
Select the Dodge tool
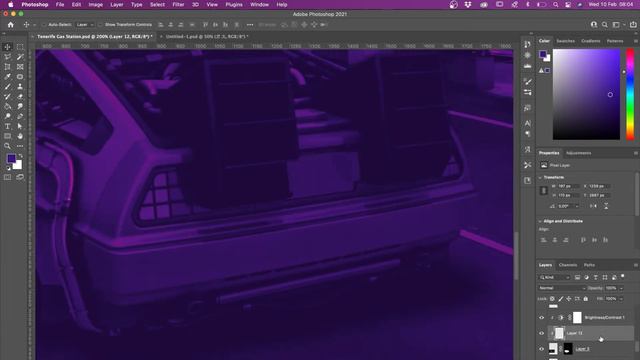pyautogui.click(x=7, y=116)
